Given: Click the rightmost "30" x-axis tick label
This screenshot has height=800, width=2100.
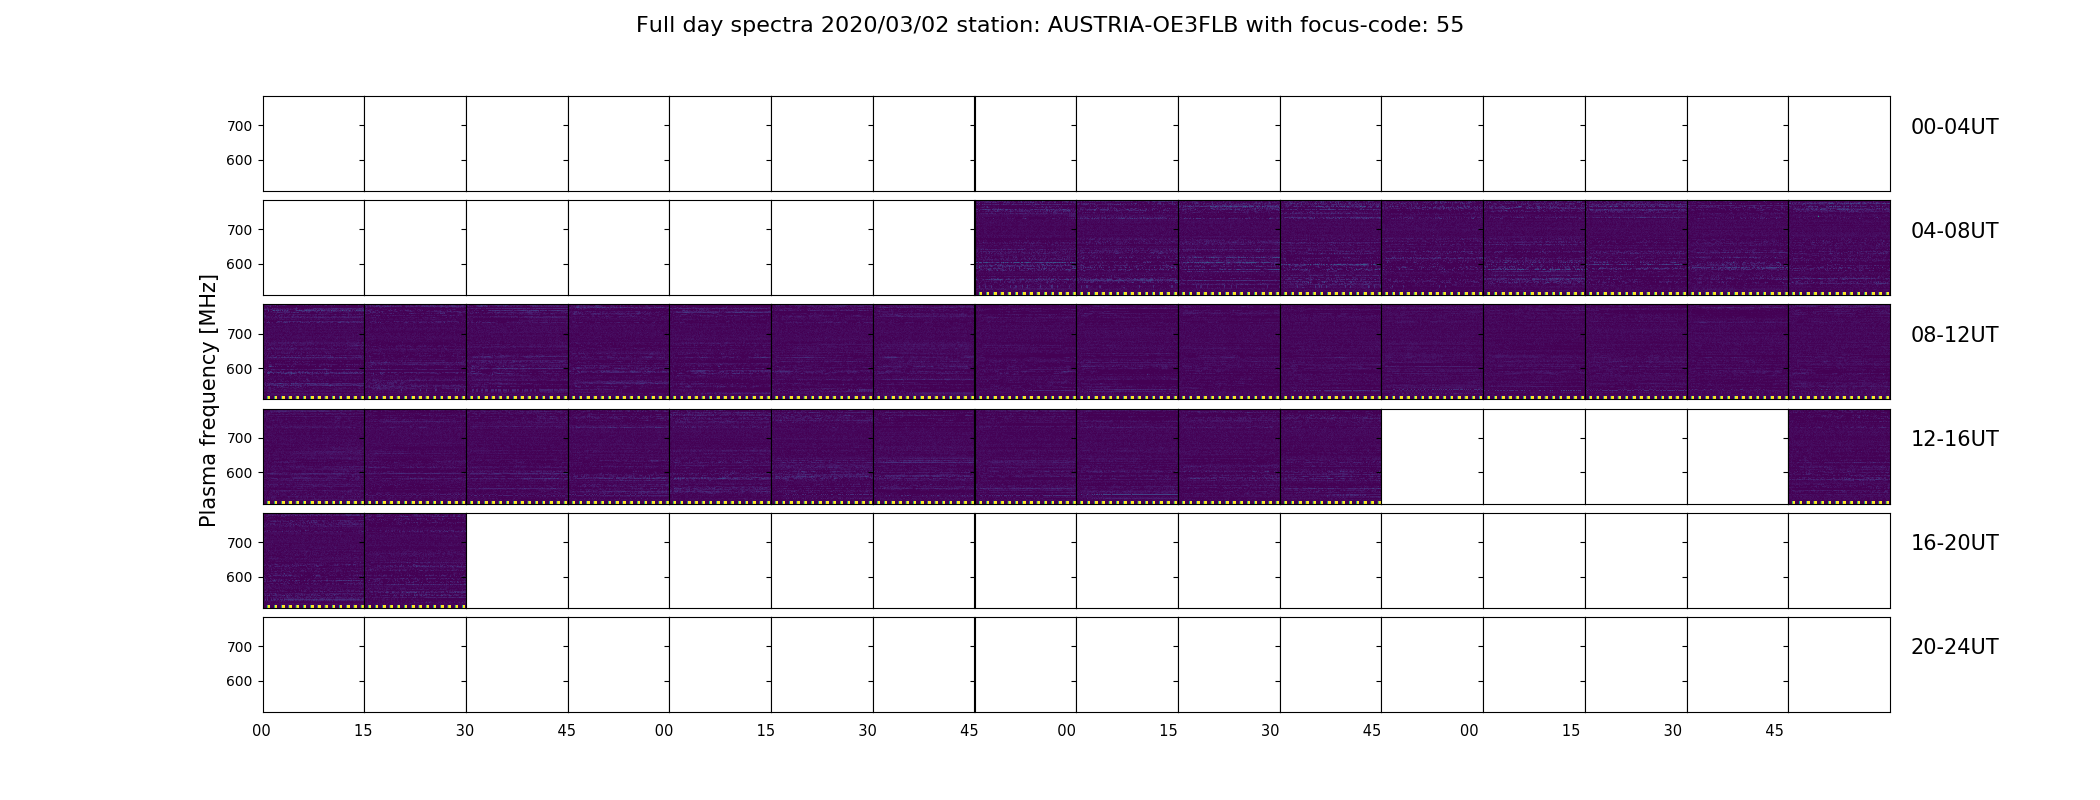Looking at the screenshot, I should coord(1673,731).
